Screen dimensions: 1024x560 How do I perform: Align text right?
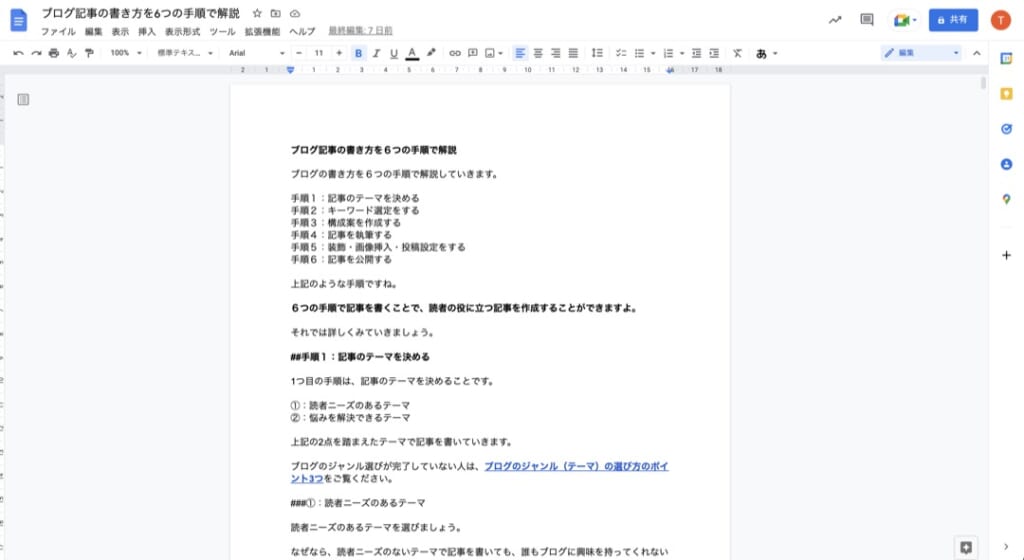coord(556,53)
